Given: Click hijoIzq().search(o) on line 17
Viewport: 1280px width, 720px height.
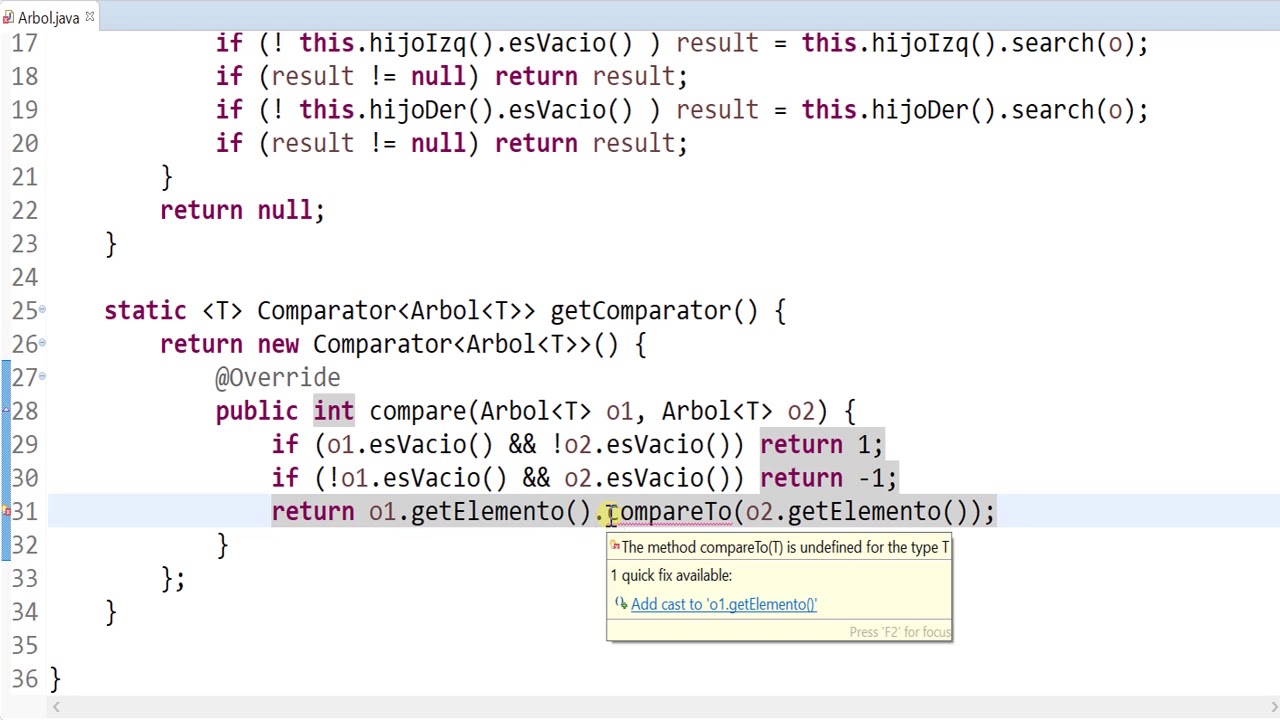Looking at the screenshot, I should click(x=1002, y=44).
